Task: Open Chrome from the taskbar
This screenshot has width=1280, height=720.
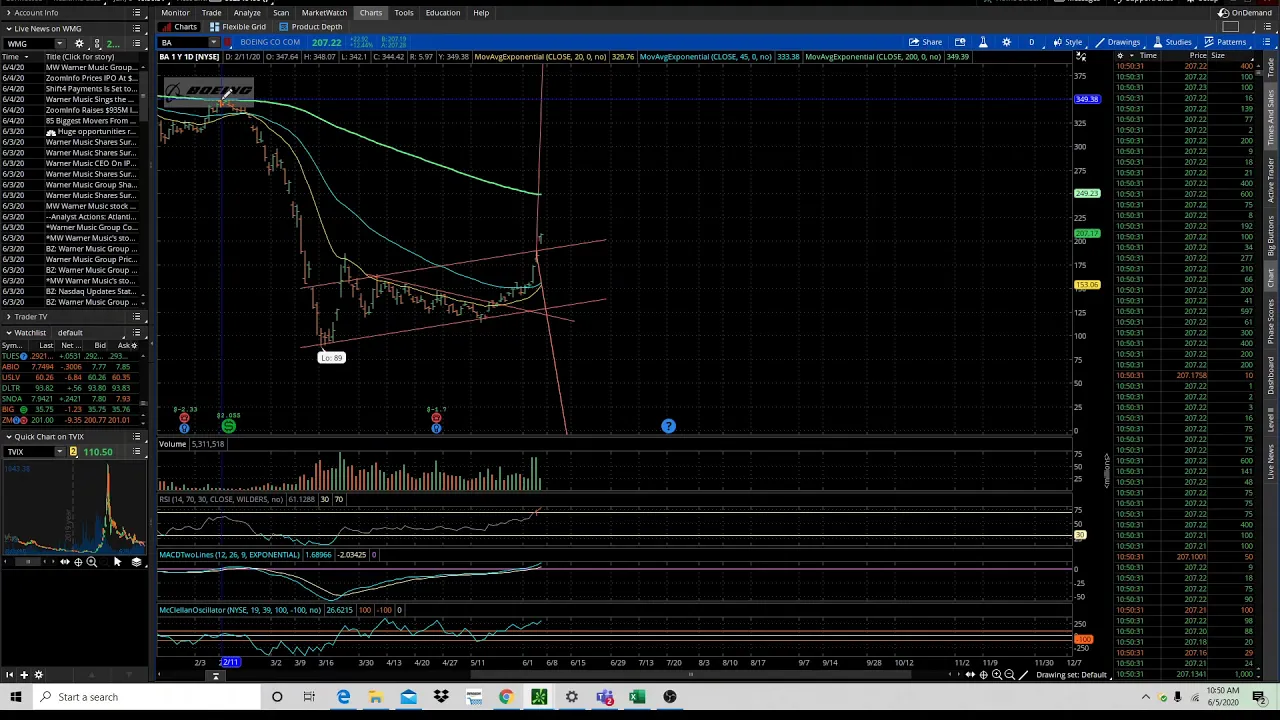Action: point(506,697)
